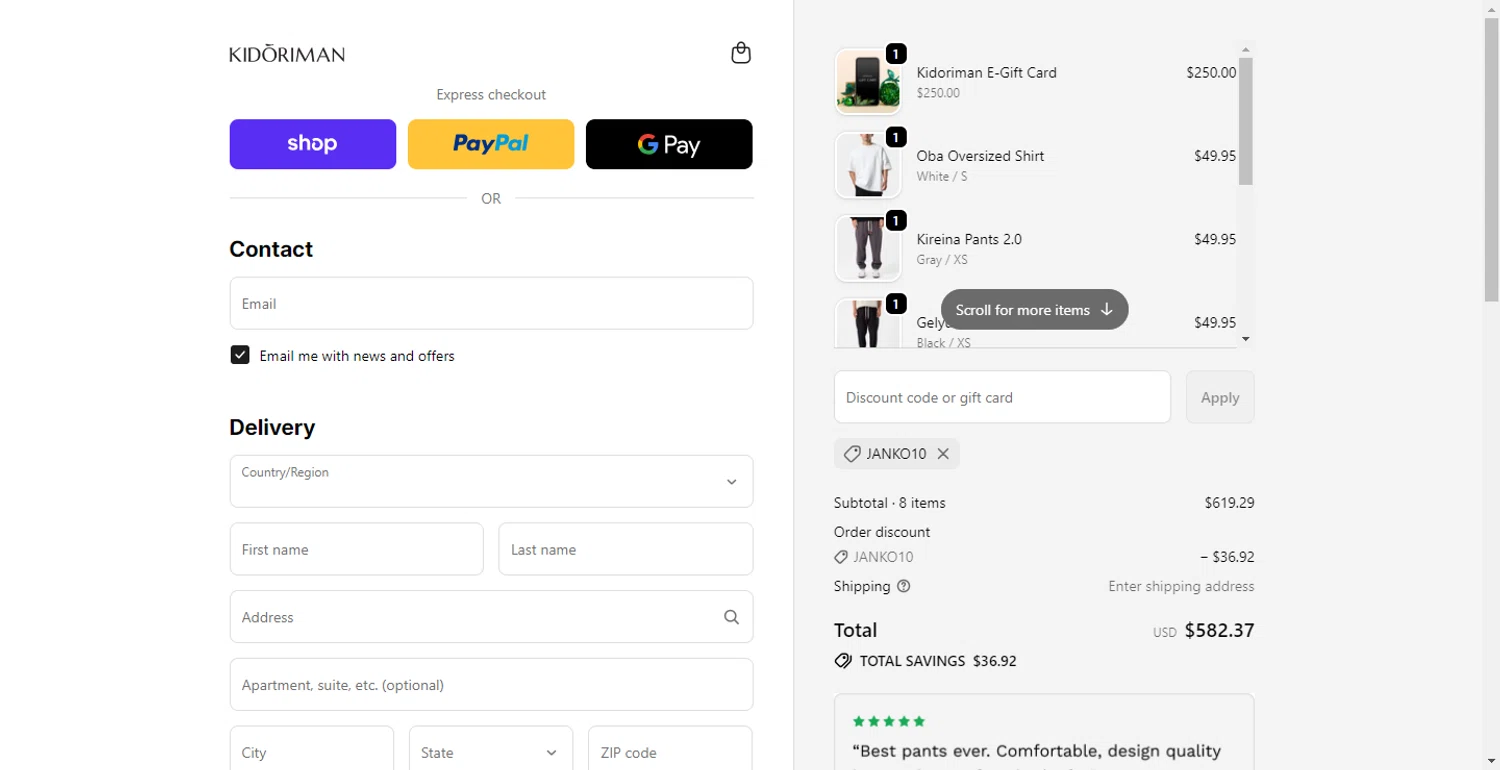This screenshot has width=1500, height=770.
Task: Click the Oba Oversized Shirt item name
Action: [980, 156]
